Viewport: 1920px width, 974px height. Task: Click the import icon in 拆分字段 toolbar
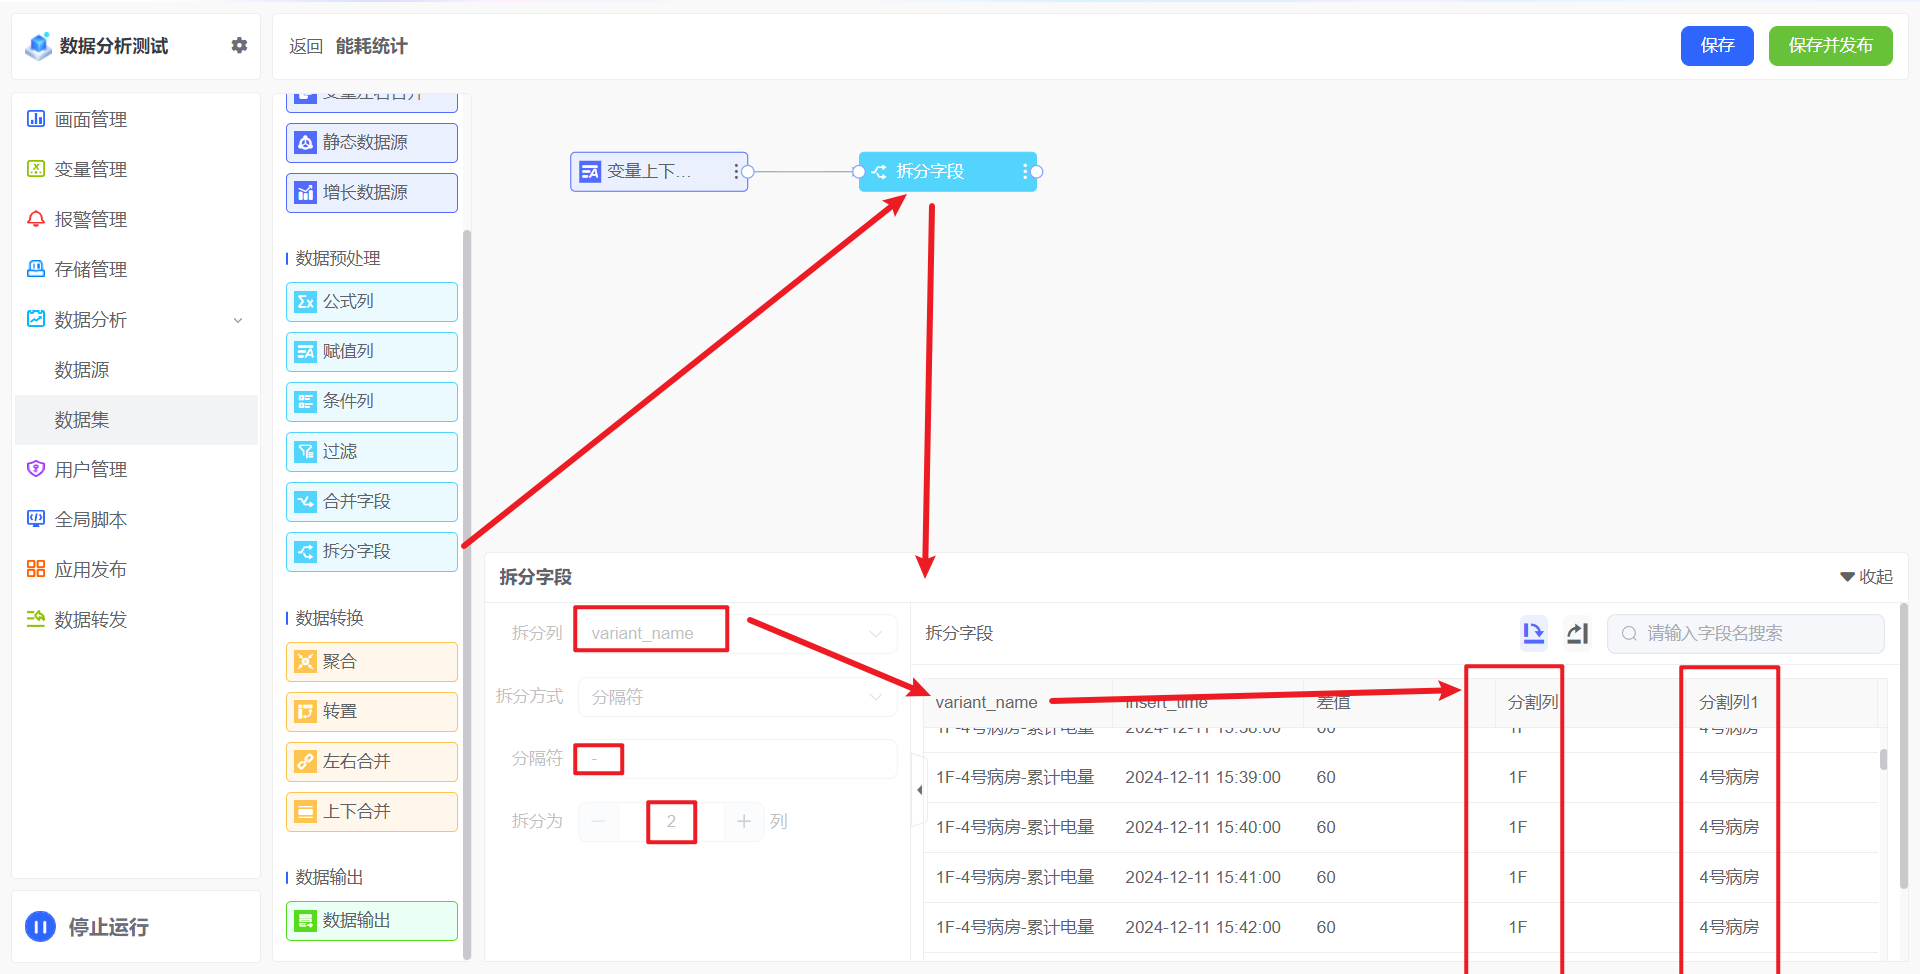[1533, 633]
